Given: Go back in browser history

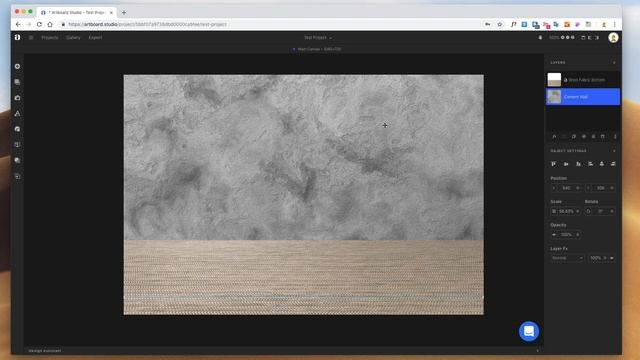Looking at the screenshot, I should (x=18, y=24).
